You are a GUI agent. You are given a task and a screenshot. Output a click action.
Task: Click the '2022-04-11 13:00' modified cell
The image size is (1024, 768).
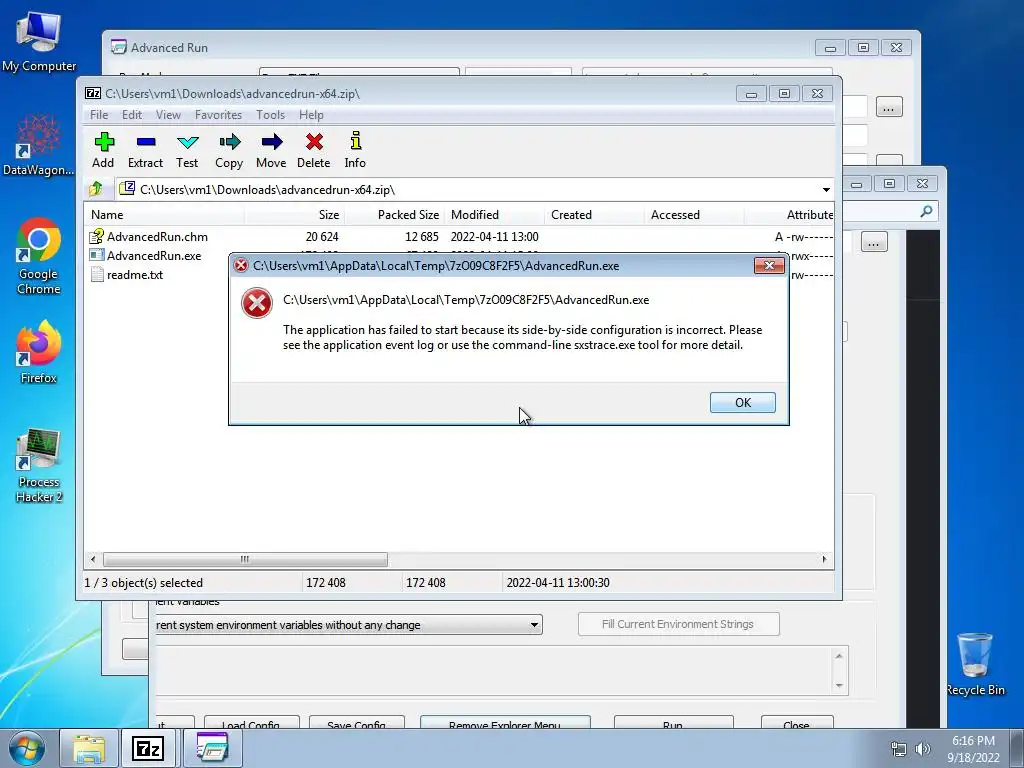click(494, 236)
